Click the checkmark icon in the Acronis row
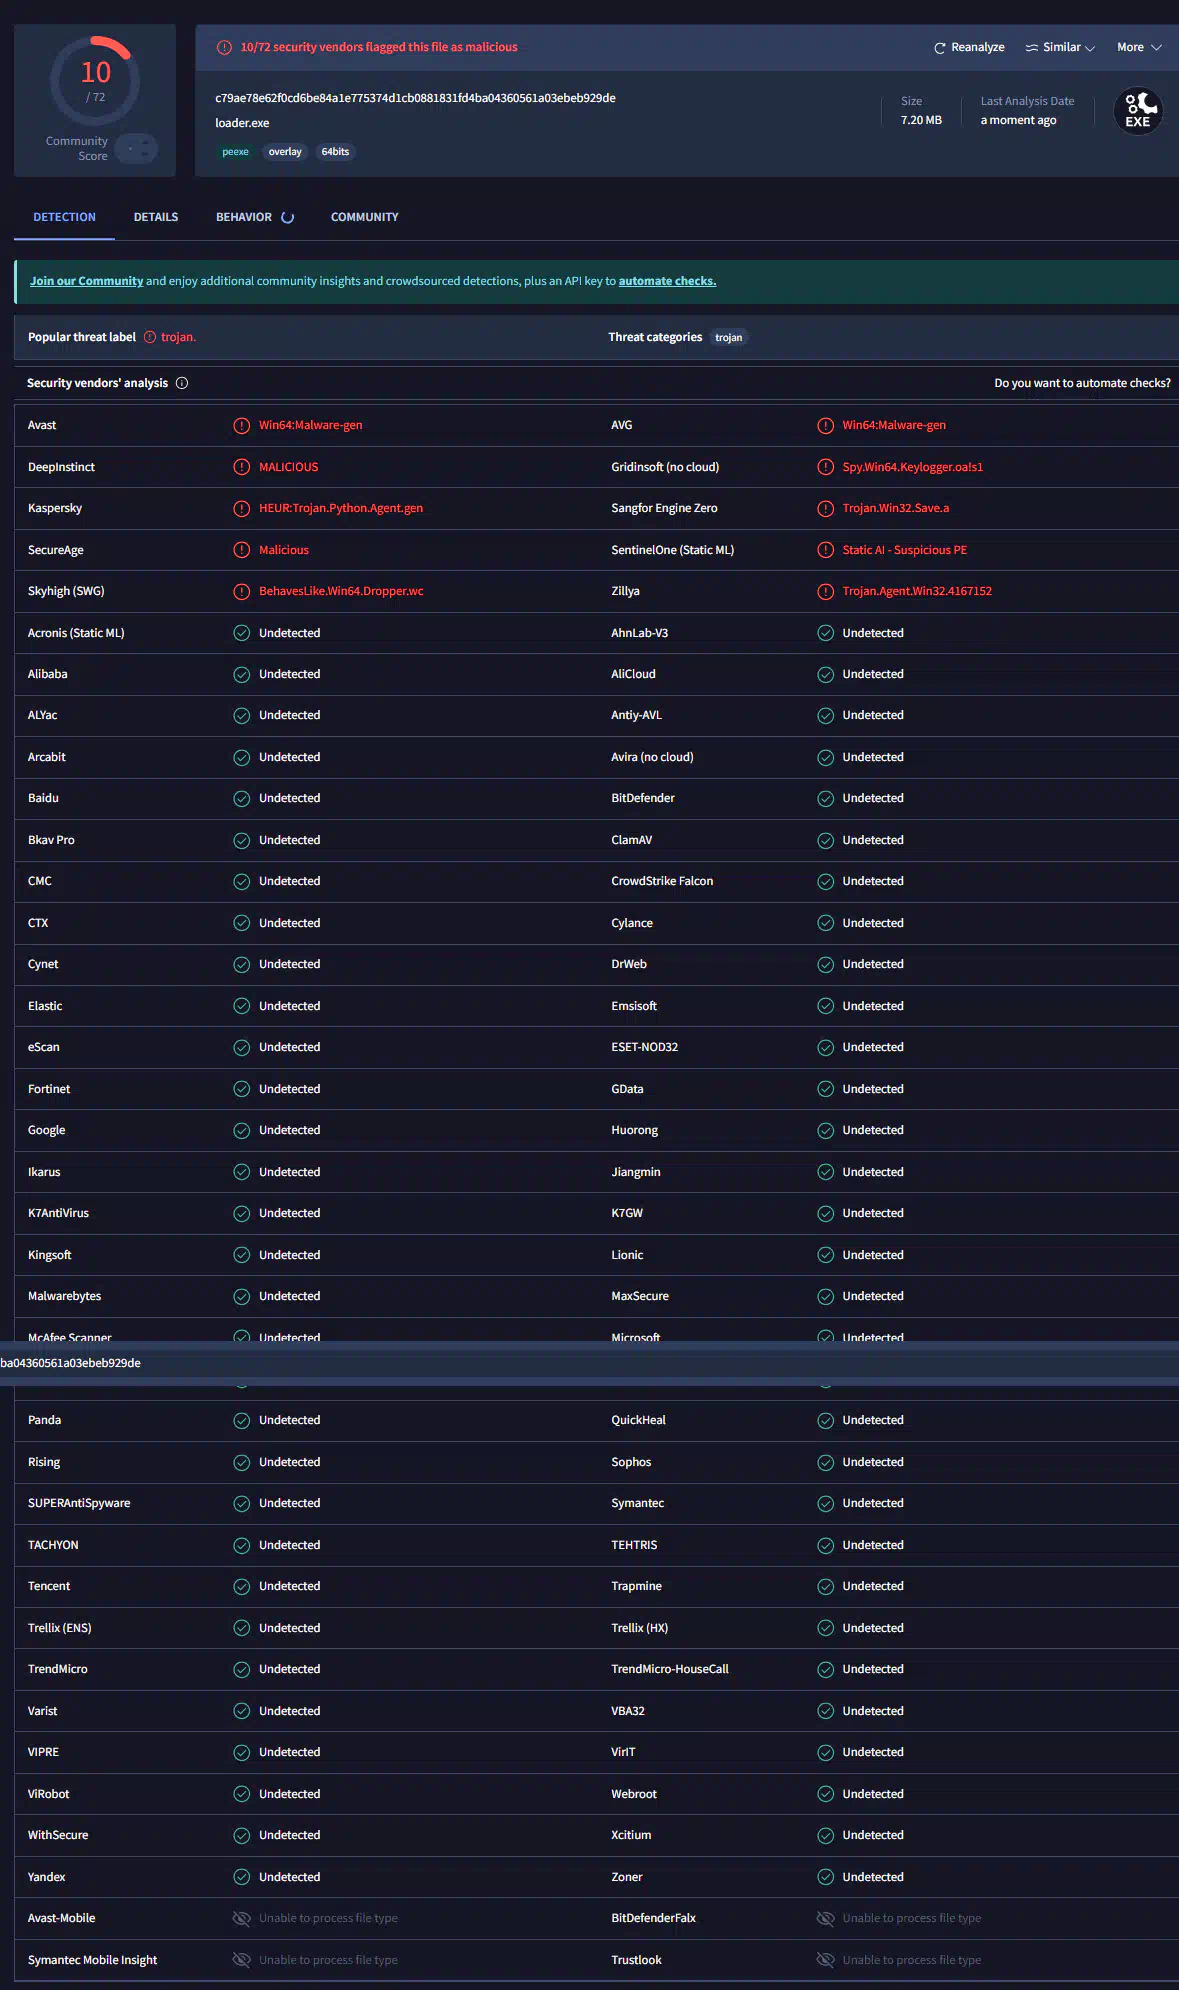Image resolution: width=1179 pixels, height=1990 pixels. coord(241,633)
